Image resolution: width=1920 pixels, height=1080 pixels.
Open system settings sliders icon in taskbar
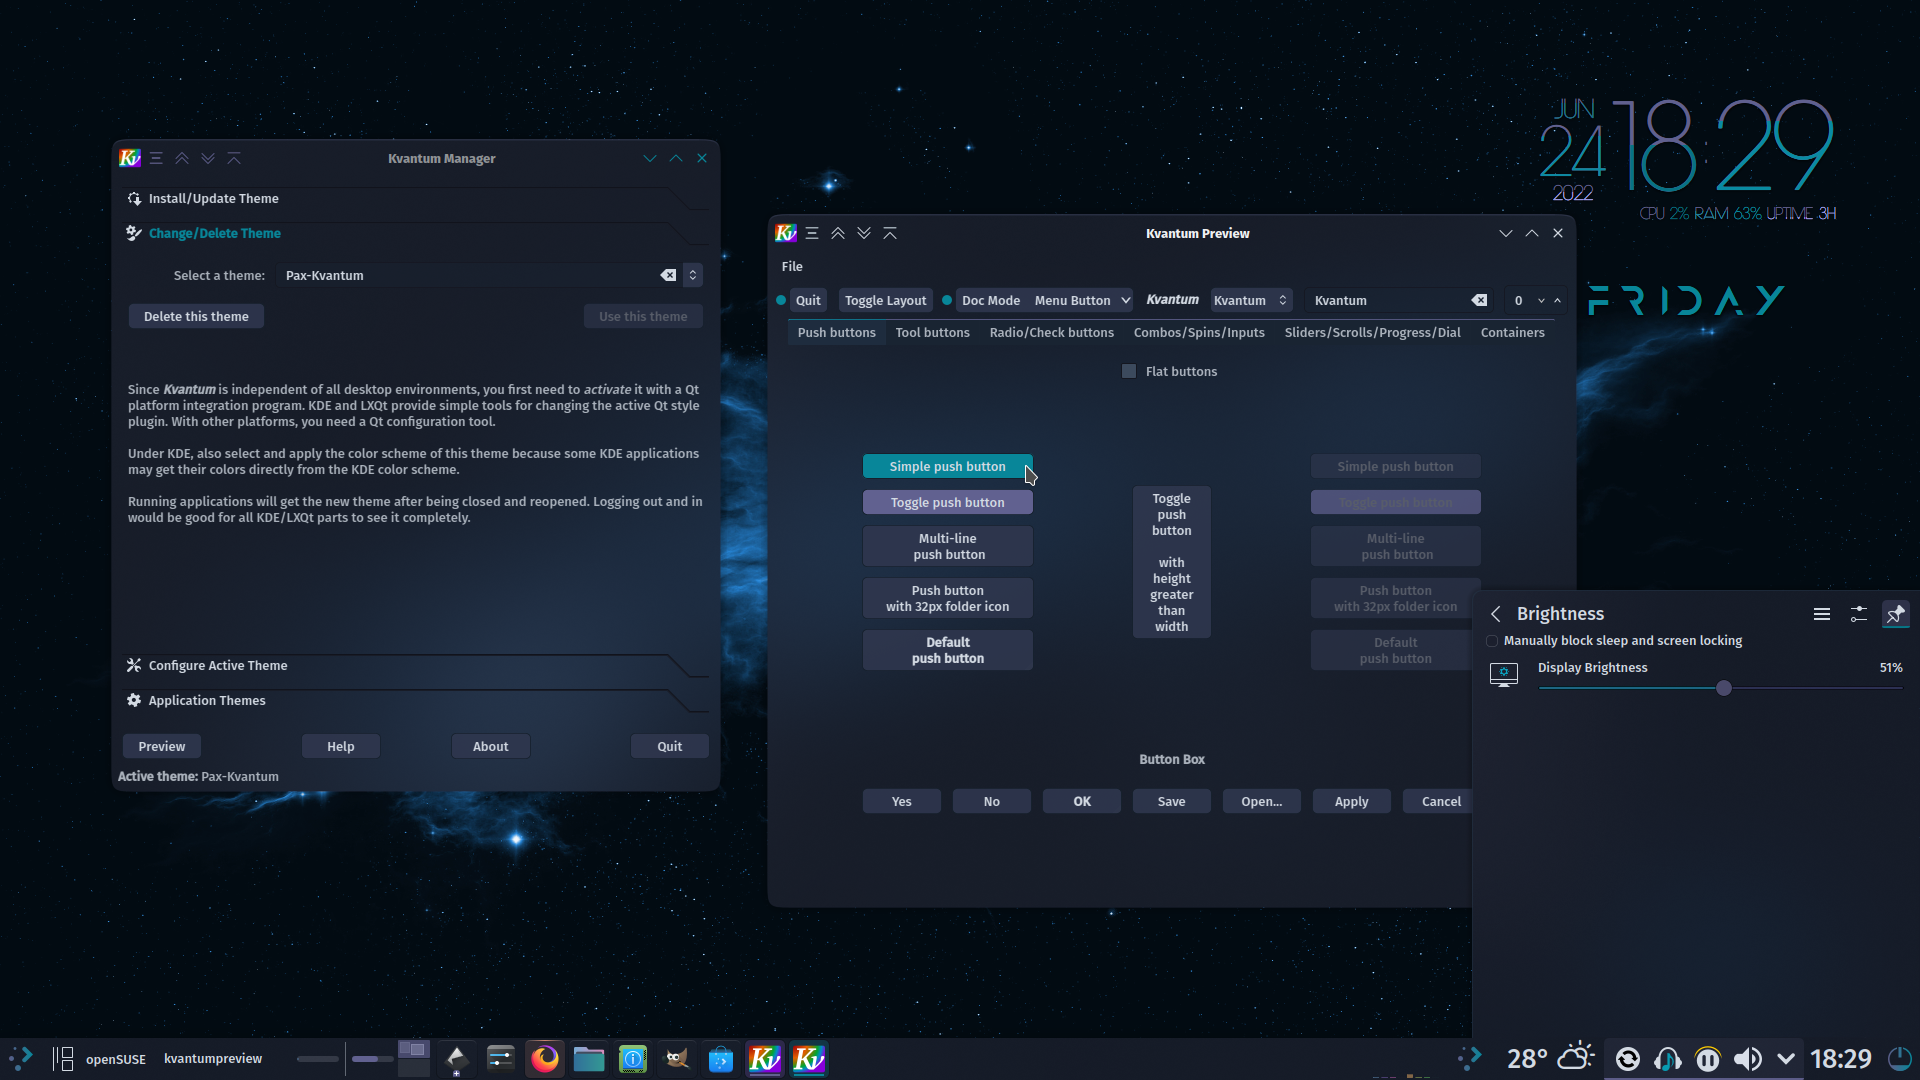501,1058
